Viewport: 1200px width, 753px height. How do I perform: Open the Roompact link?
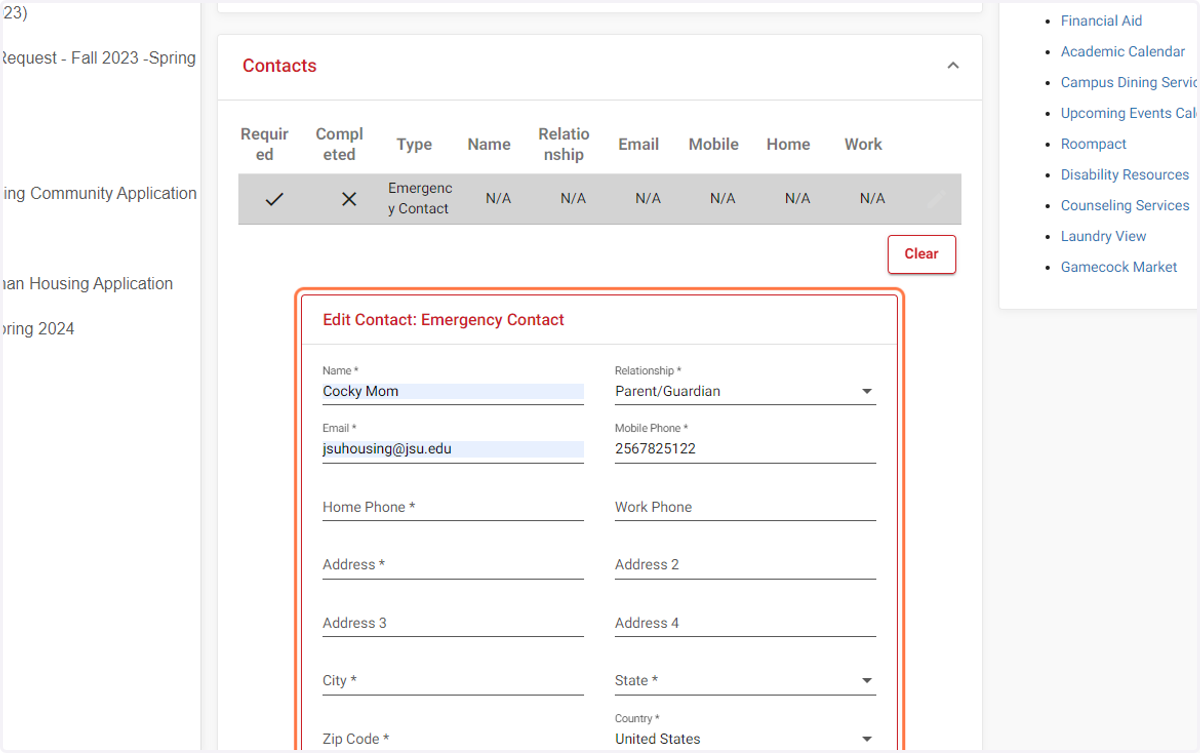[x=1094, y=144]
